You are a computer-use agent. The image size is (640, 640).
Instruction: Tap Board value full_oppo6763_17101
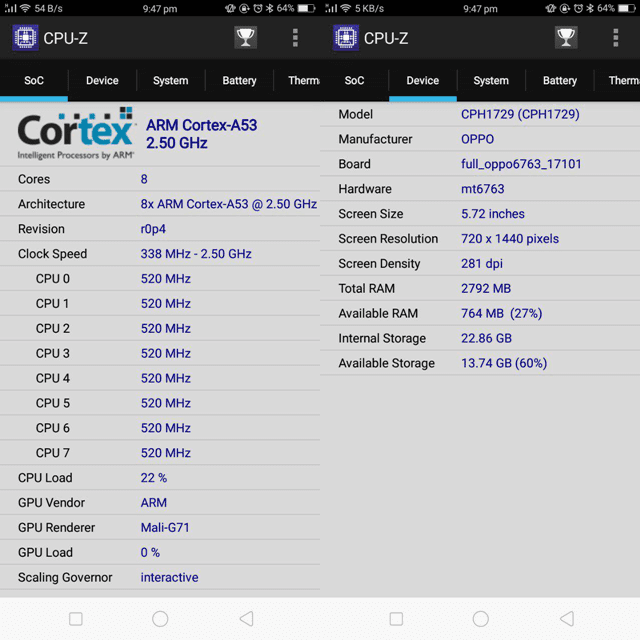tap(521, 164)
